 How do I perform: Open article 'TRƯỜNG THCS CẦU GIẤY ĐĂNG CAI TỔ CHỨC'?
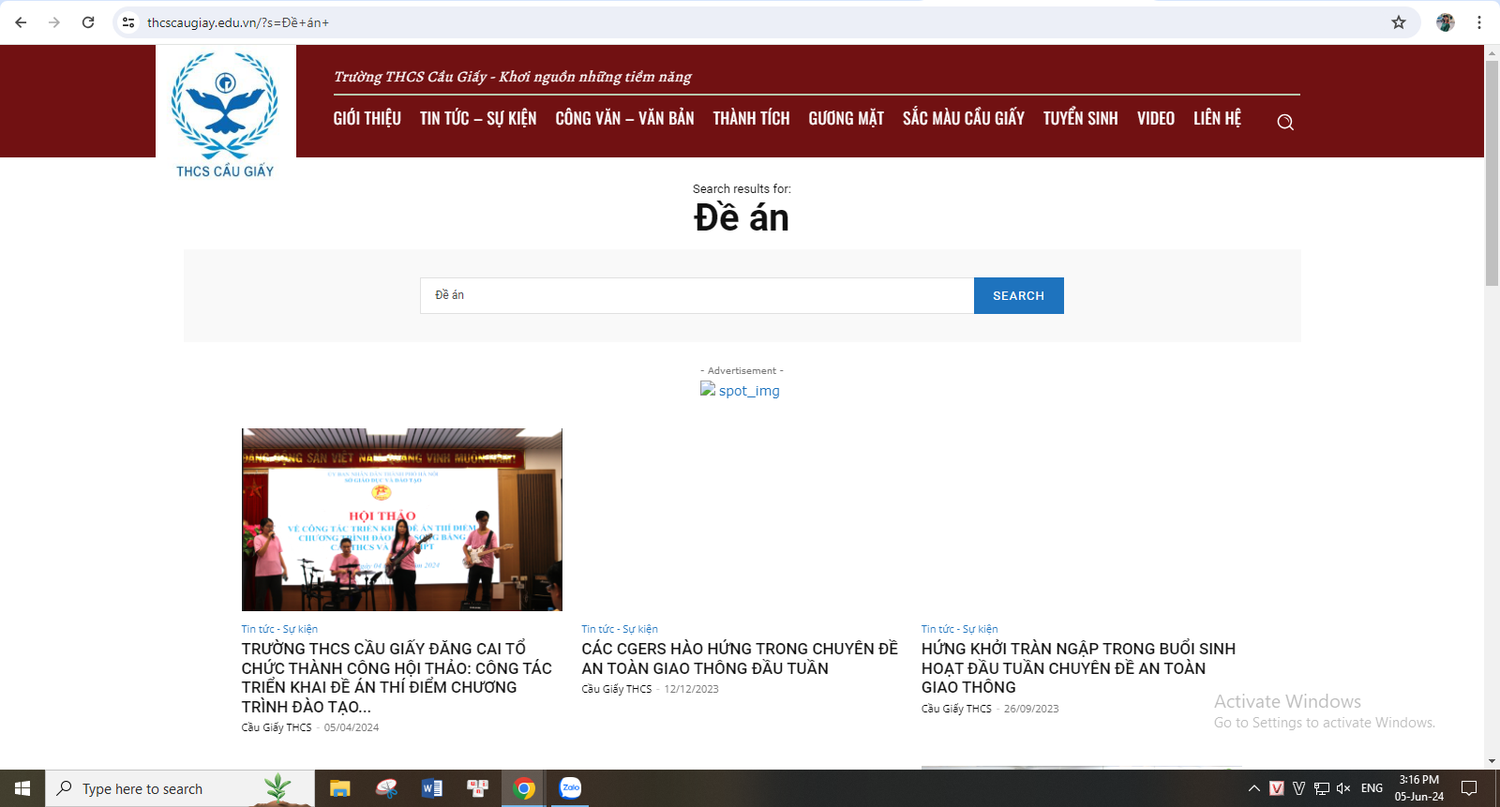point(397,678)
